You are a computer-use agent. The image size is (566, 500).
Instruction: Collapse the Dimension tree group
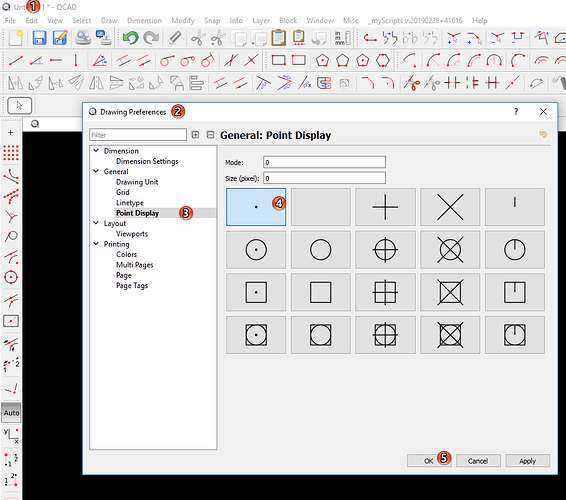(x=96, y=151)
